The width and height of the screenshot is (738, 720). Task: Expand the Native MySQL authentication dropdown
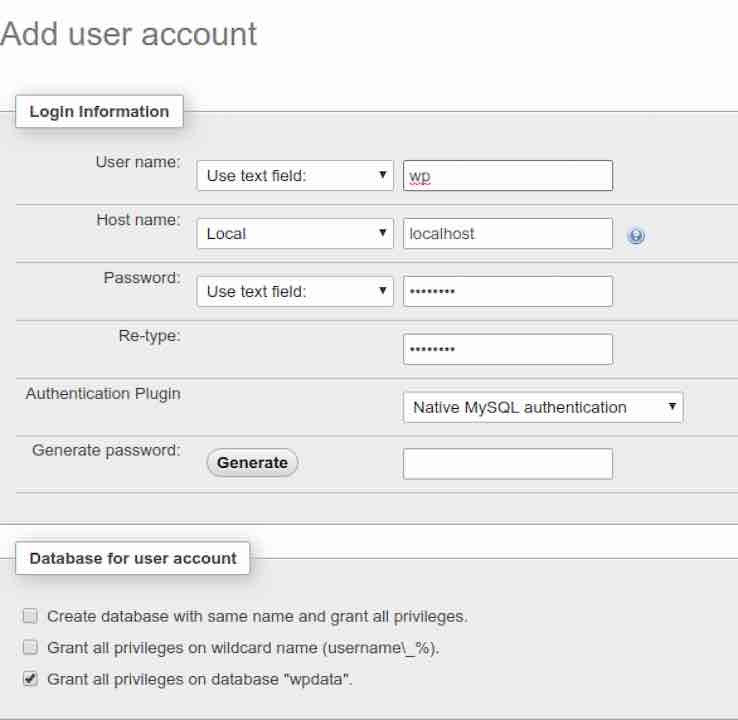pos(543,407)
